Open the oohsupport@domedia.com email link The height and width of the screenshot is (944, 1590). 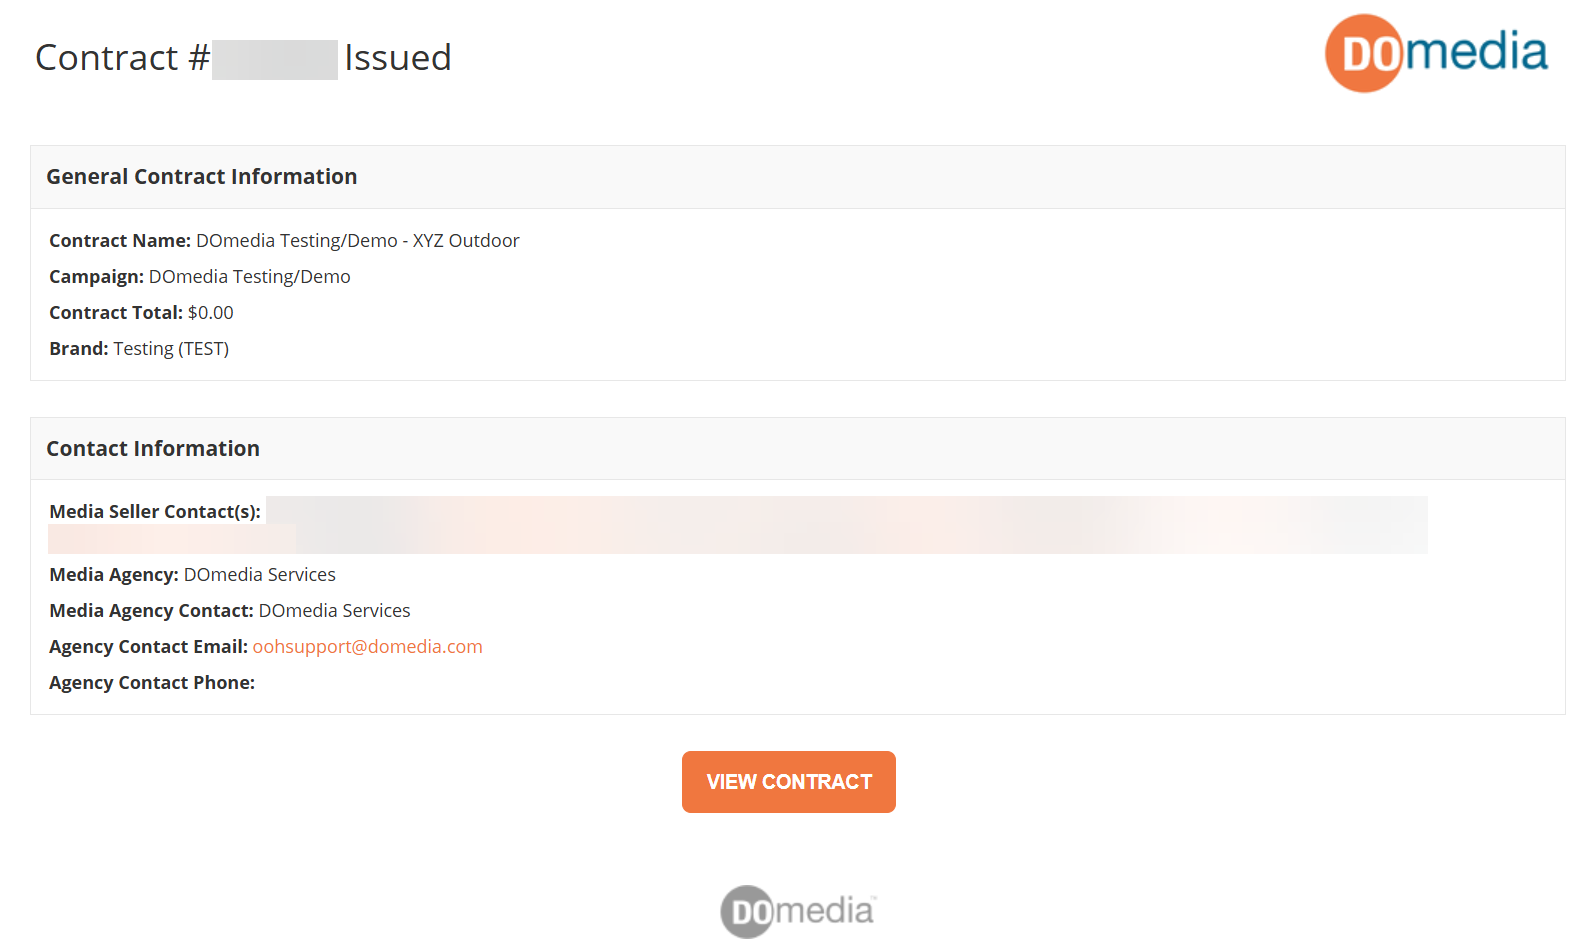367,647
